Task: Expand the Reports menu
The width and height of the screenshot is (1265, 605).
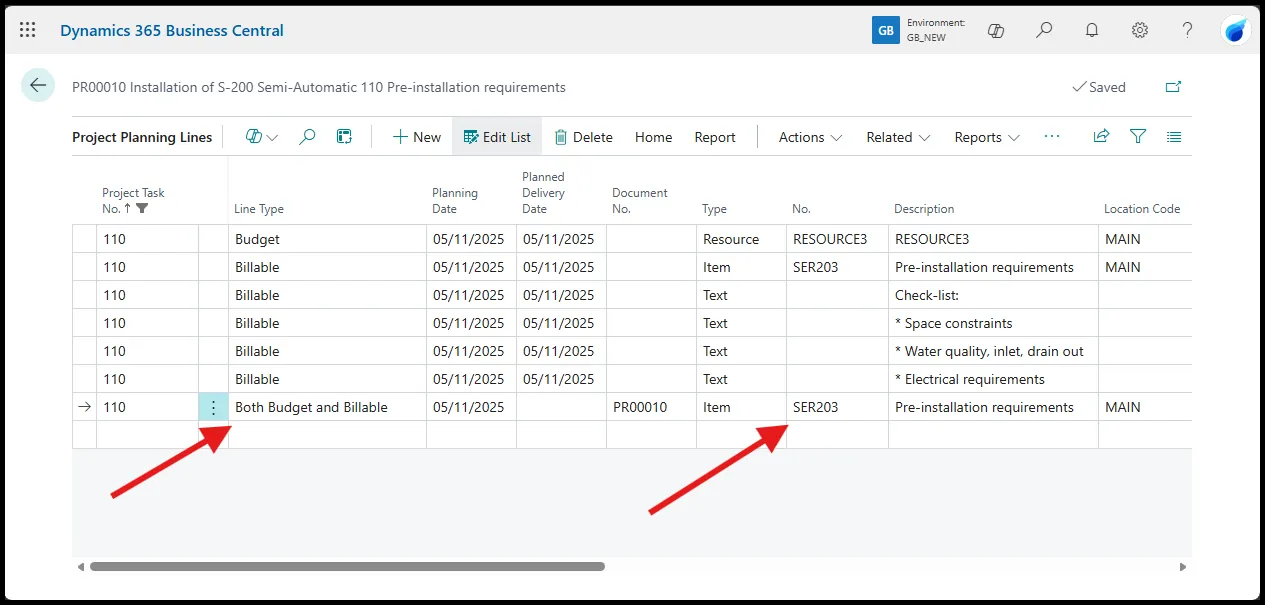Action: (x=987, y=137)
